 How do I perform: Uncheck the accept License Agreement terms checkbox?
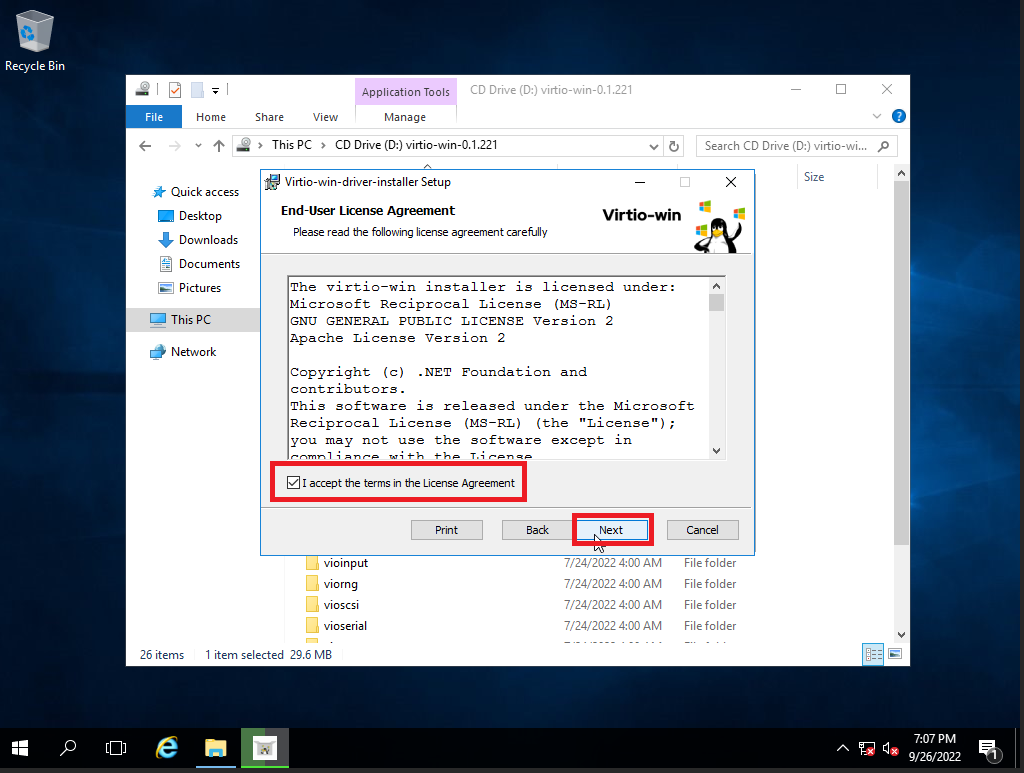293,482
